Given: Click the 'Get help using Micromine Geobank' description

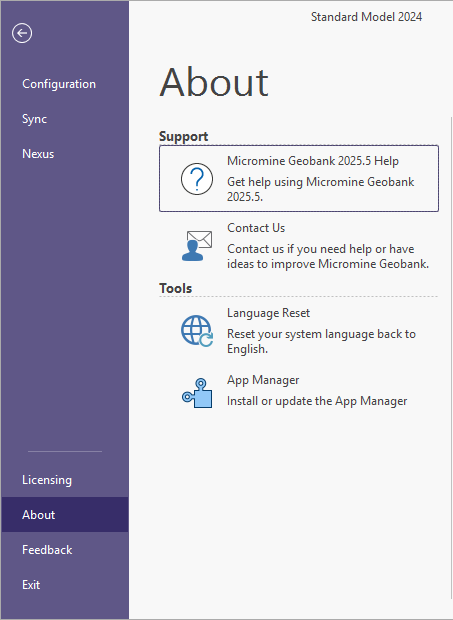Looking at the screenshot, I should [x=321, y=189].
